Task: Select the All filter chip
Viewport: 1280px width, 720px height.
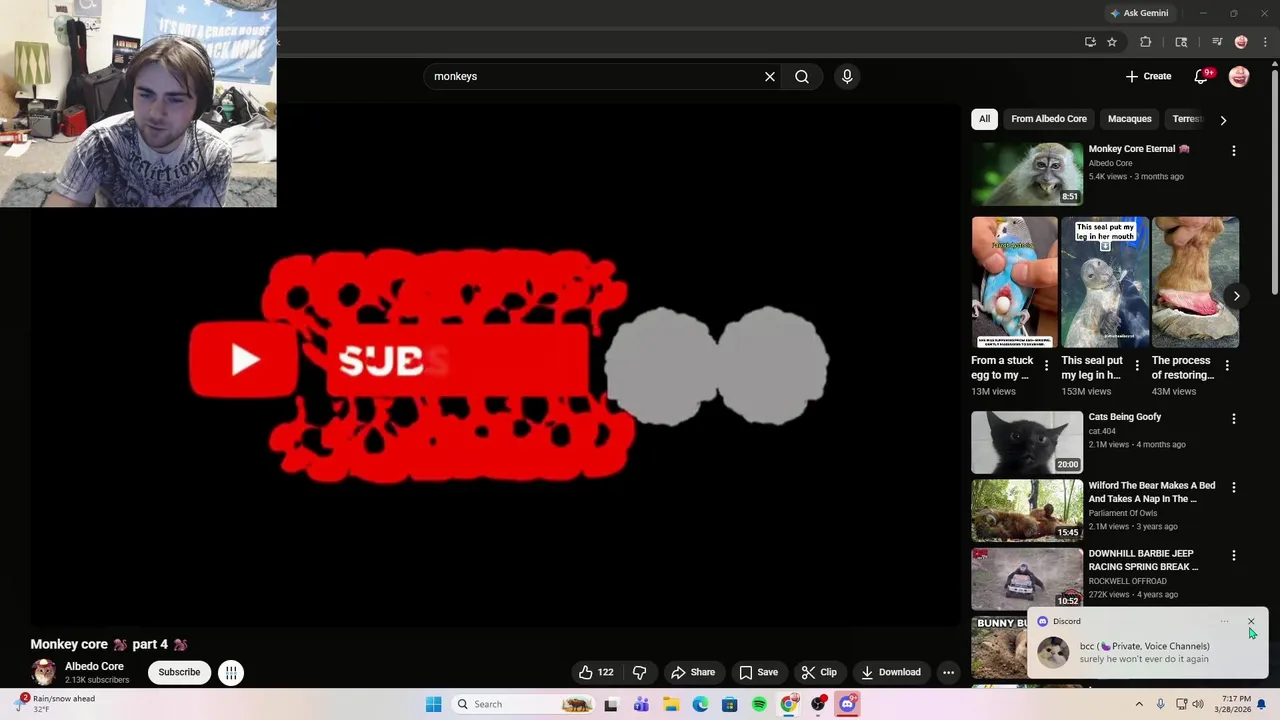Action: click(x=984, y=119)
